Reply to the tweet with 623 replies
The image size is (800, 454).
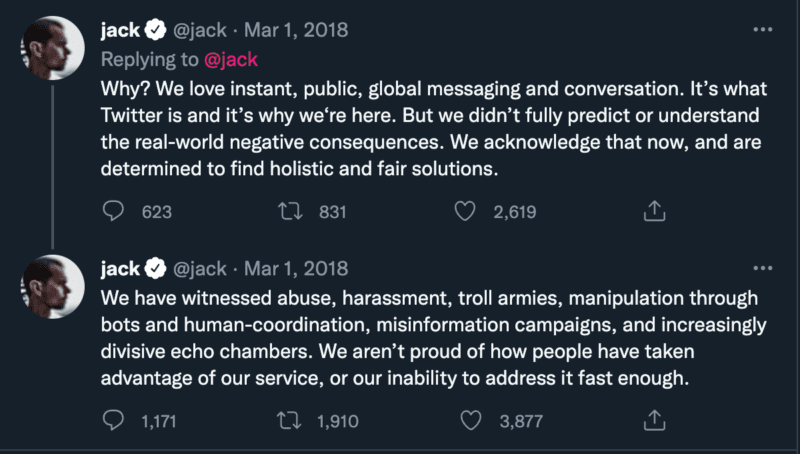[114, 211]
